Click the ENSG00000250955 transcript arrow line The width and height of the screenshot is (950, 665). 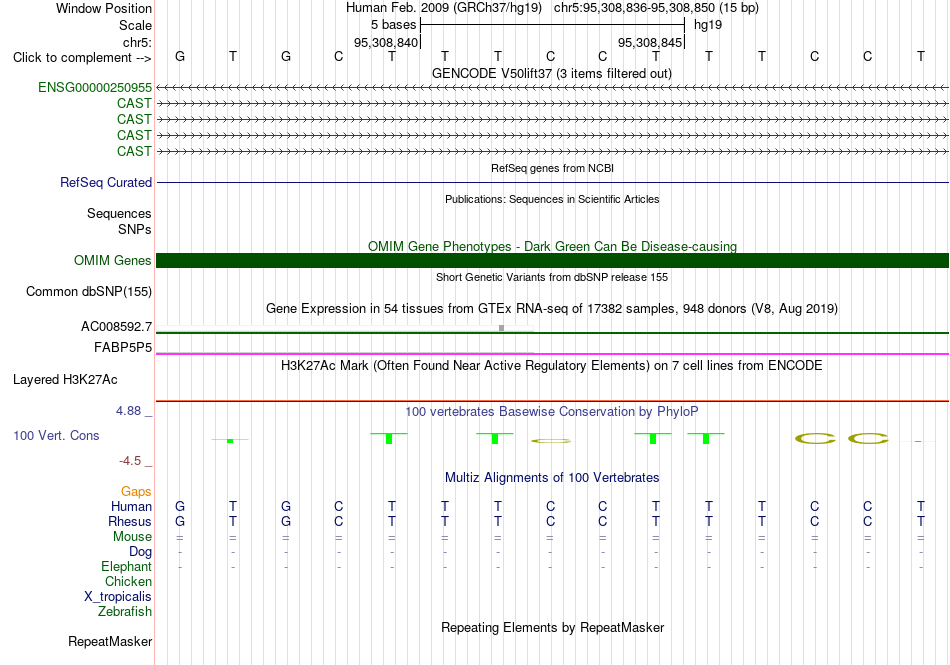point(552,88)
